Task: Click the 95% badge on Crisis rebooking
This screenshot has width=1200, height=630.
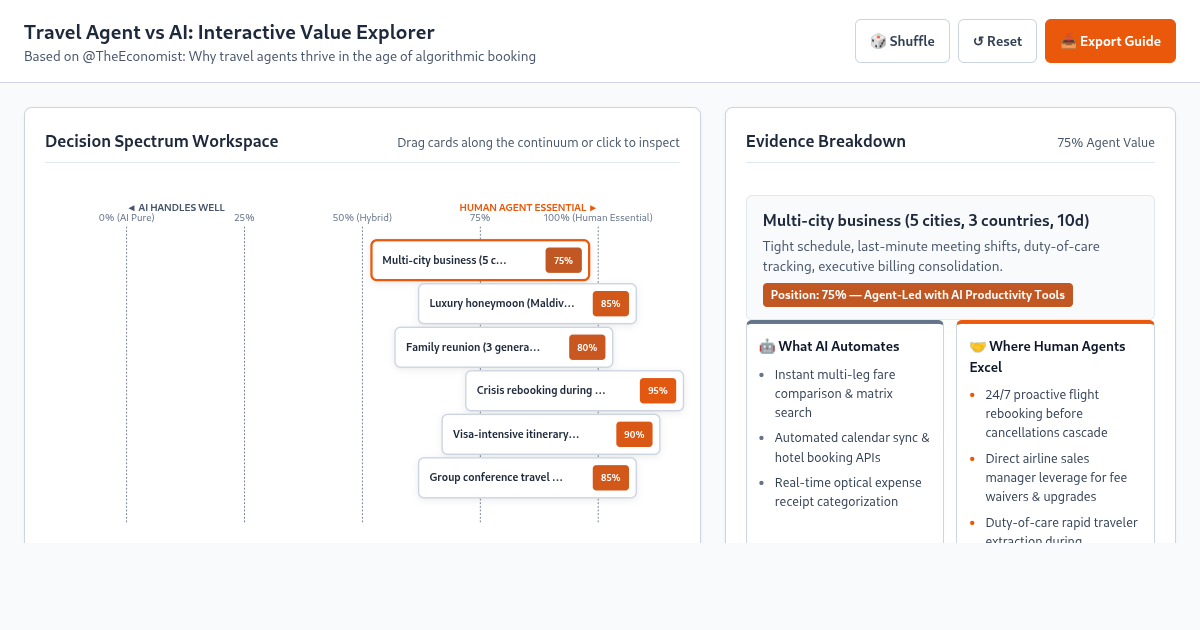Action: point(657,390)
